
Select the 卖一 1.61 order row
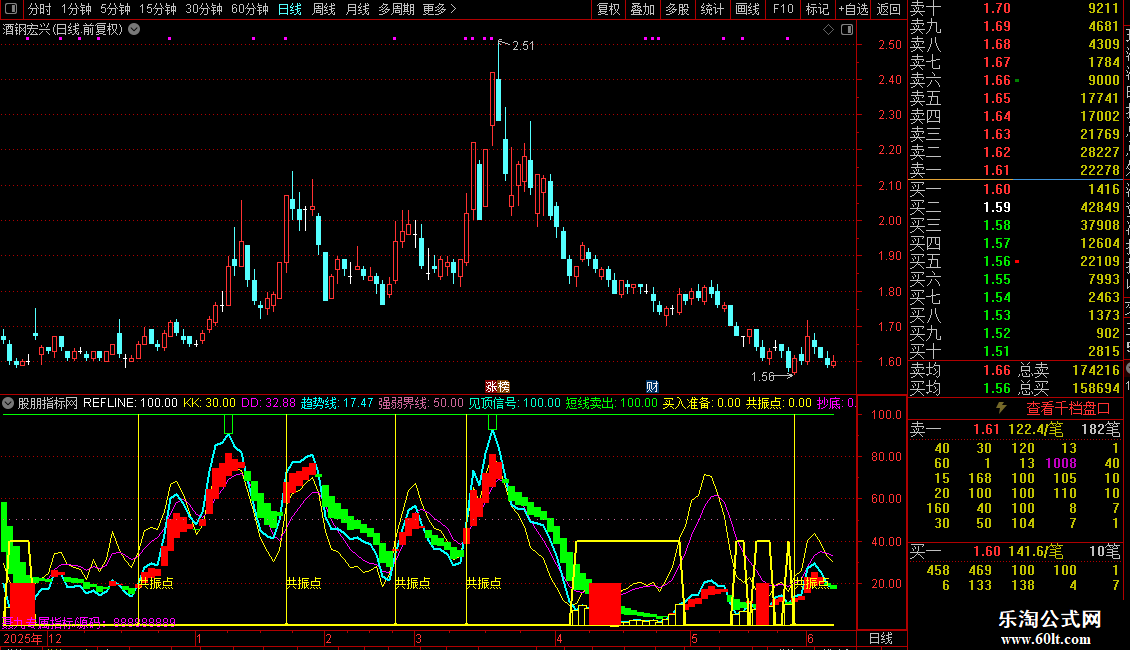1015,170
